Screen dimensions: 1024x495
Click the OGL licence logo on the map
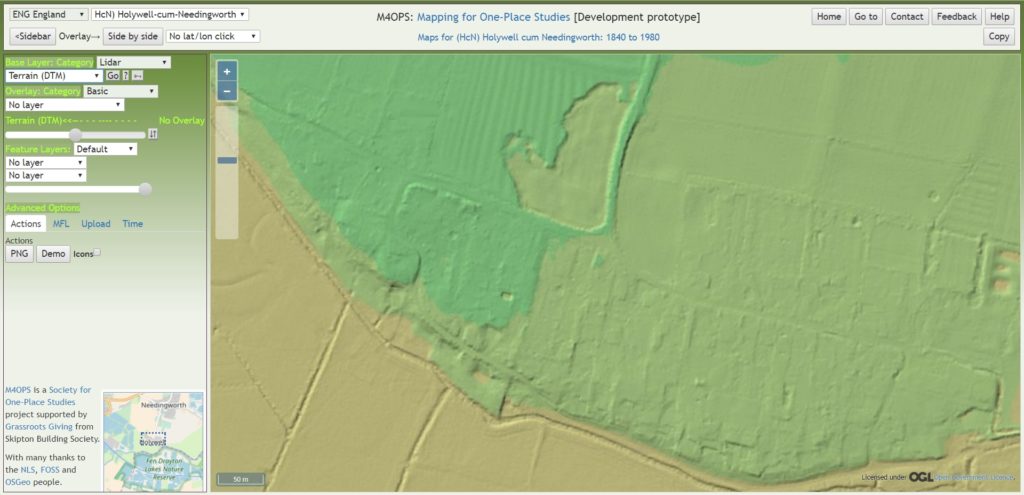[921, 477]
